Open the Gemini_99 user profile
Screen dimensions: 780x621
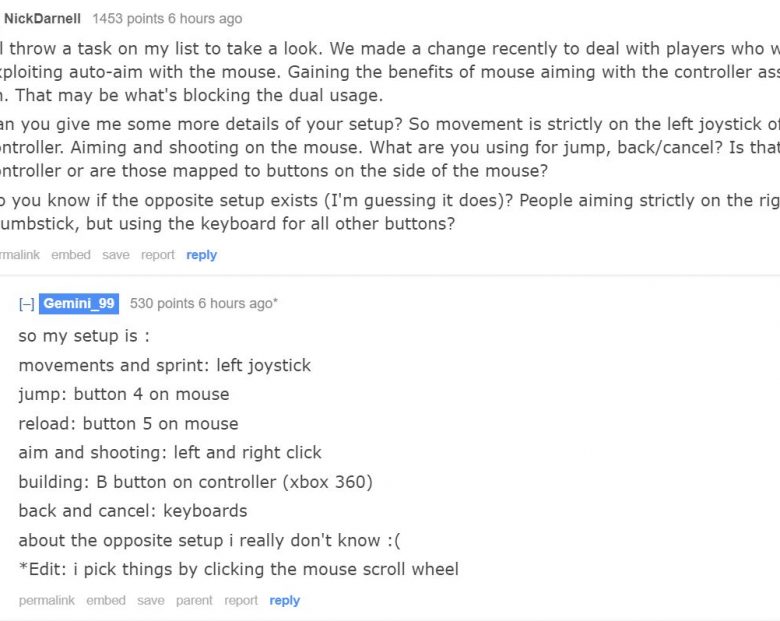coord(79,304)
